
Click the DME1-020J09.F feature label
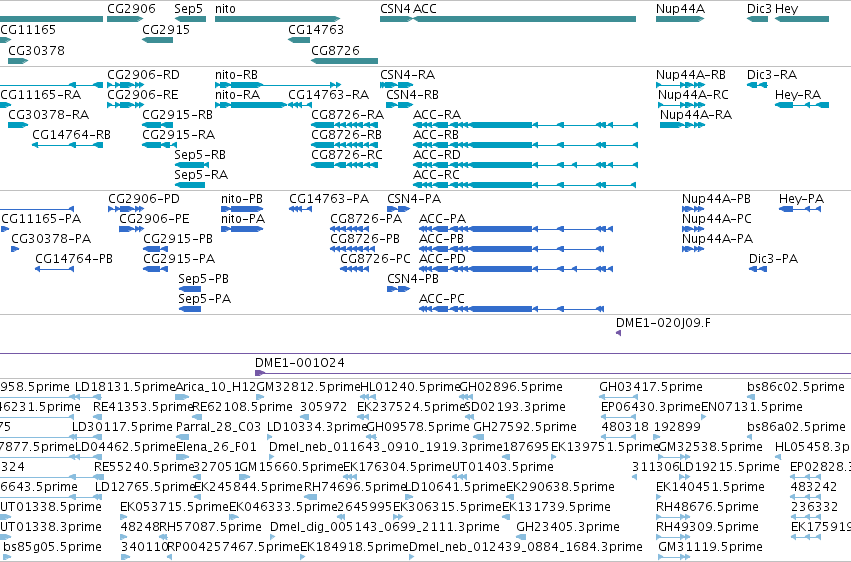(663, 323)
